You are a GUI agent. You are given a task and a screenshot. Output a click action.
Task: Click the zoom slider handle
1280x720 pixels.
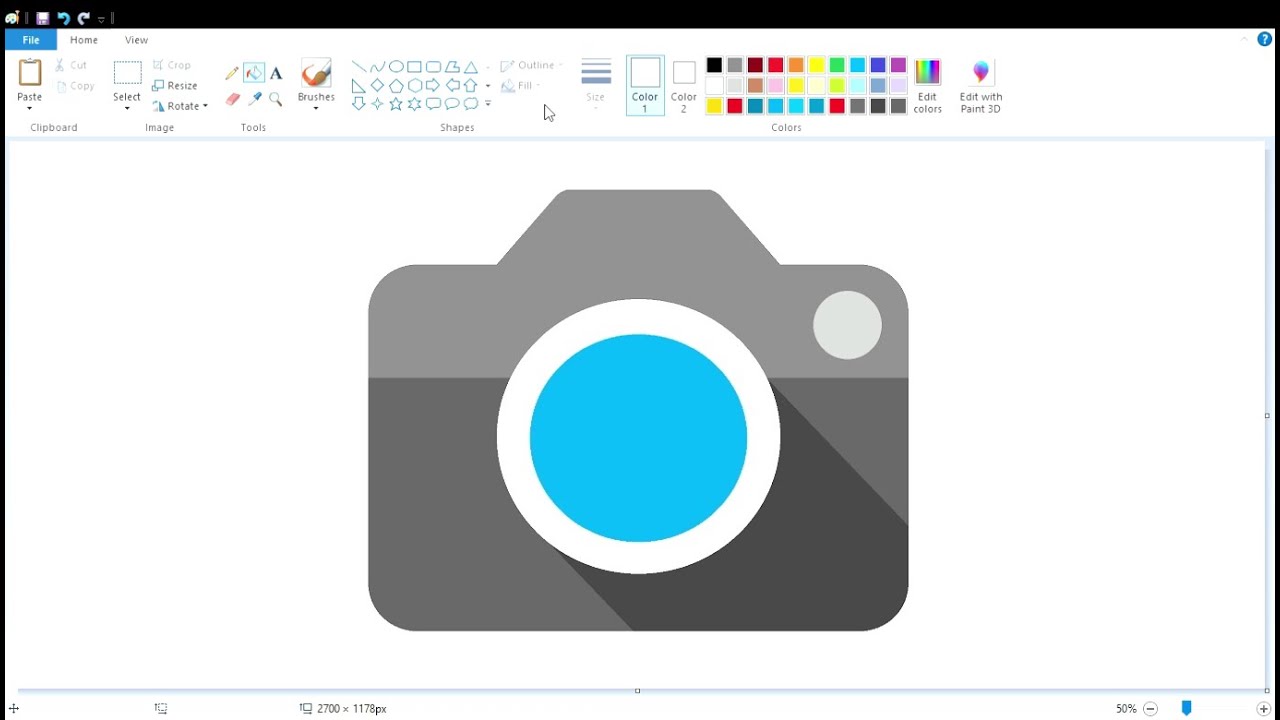click(1186, 708)
